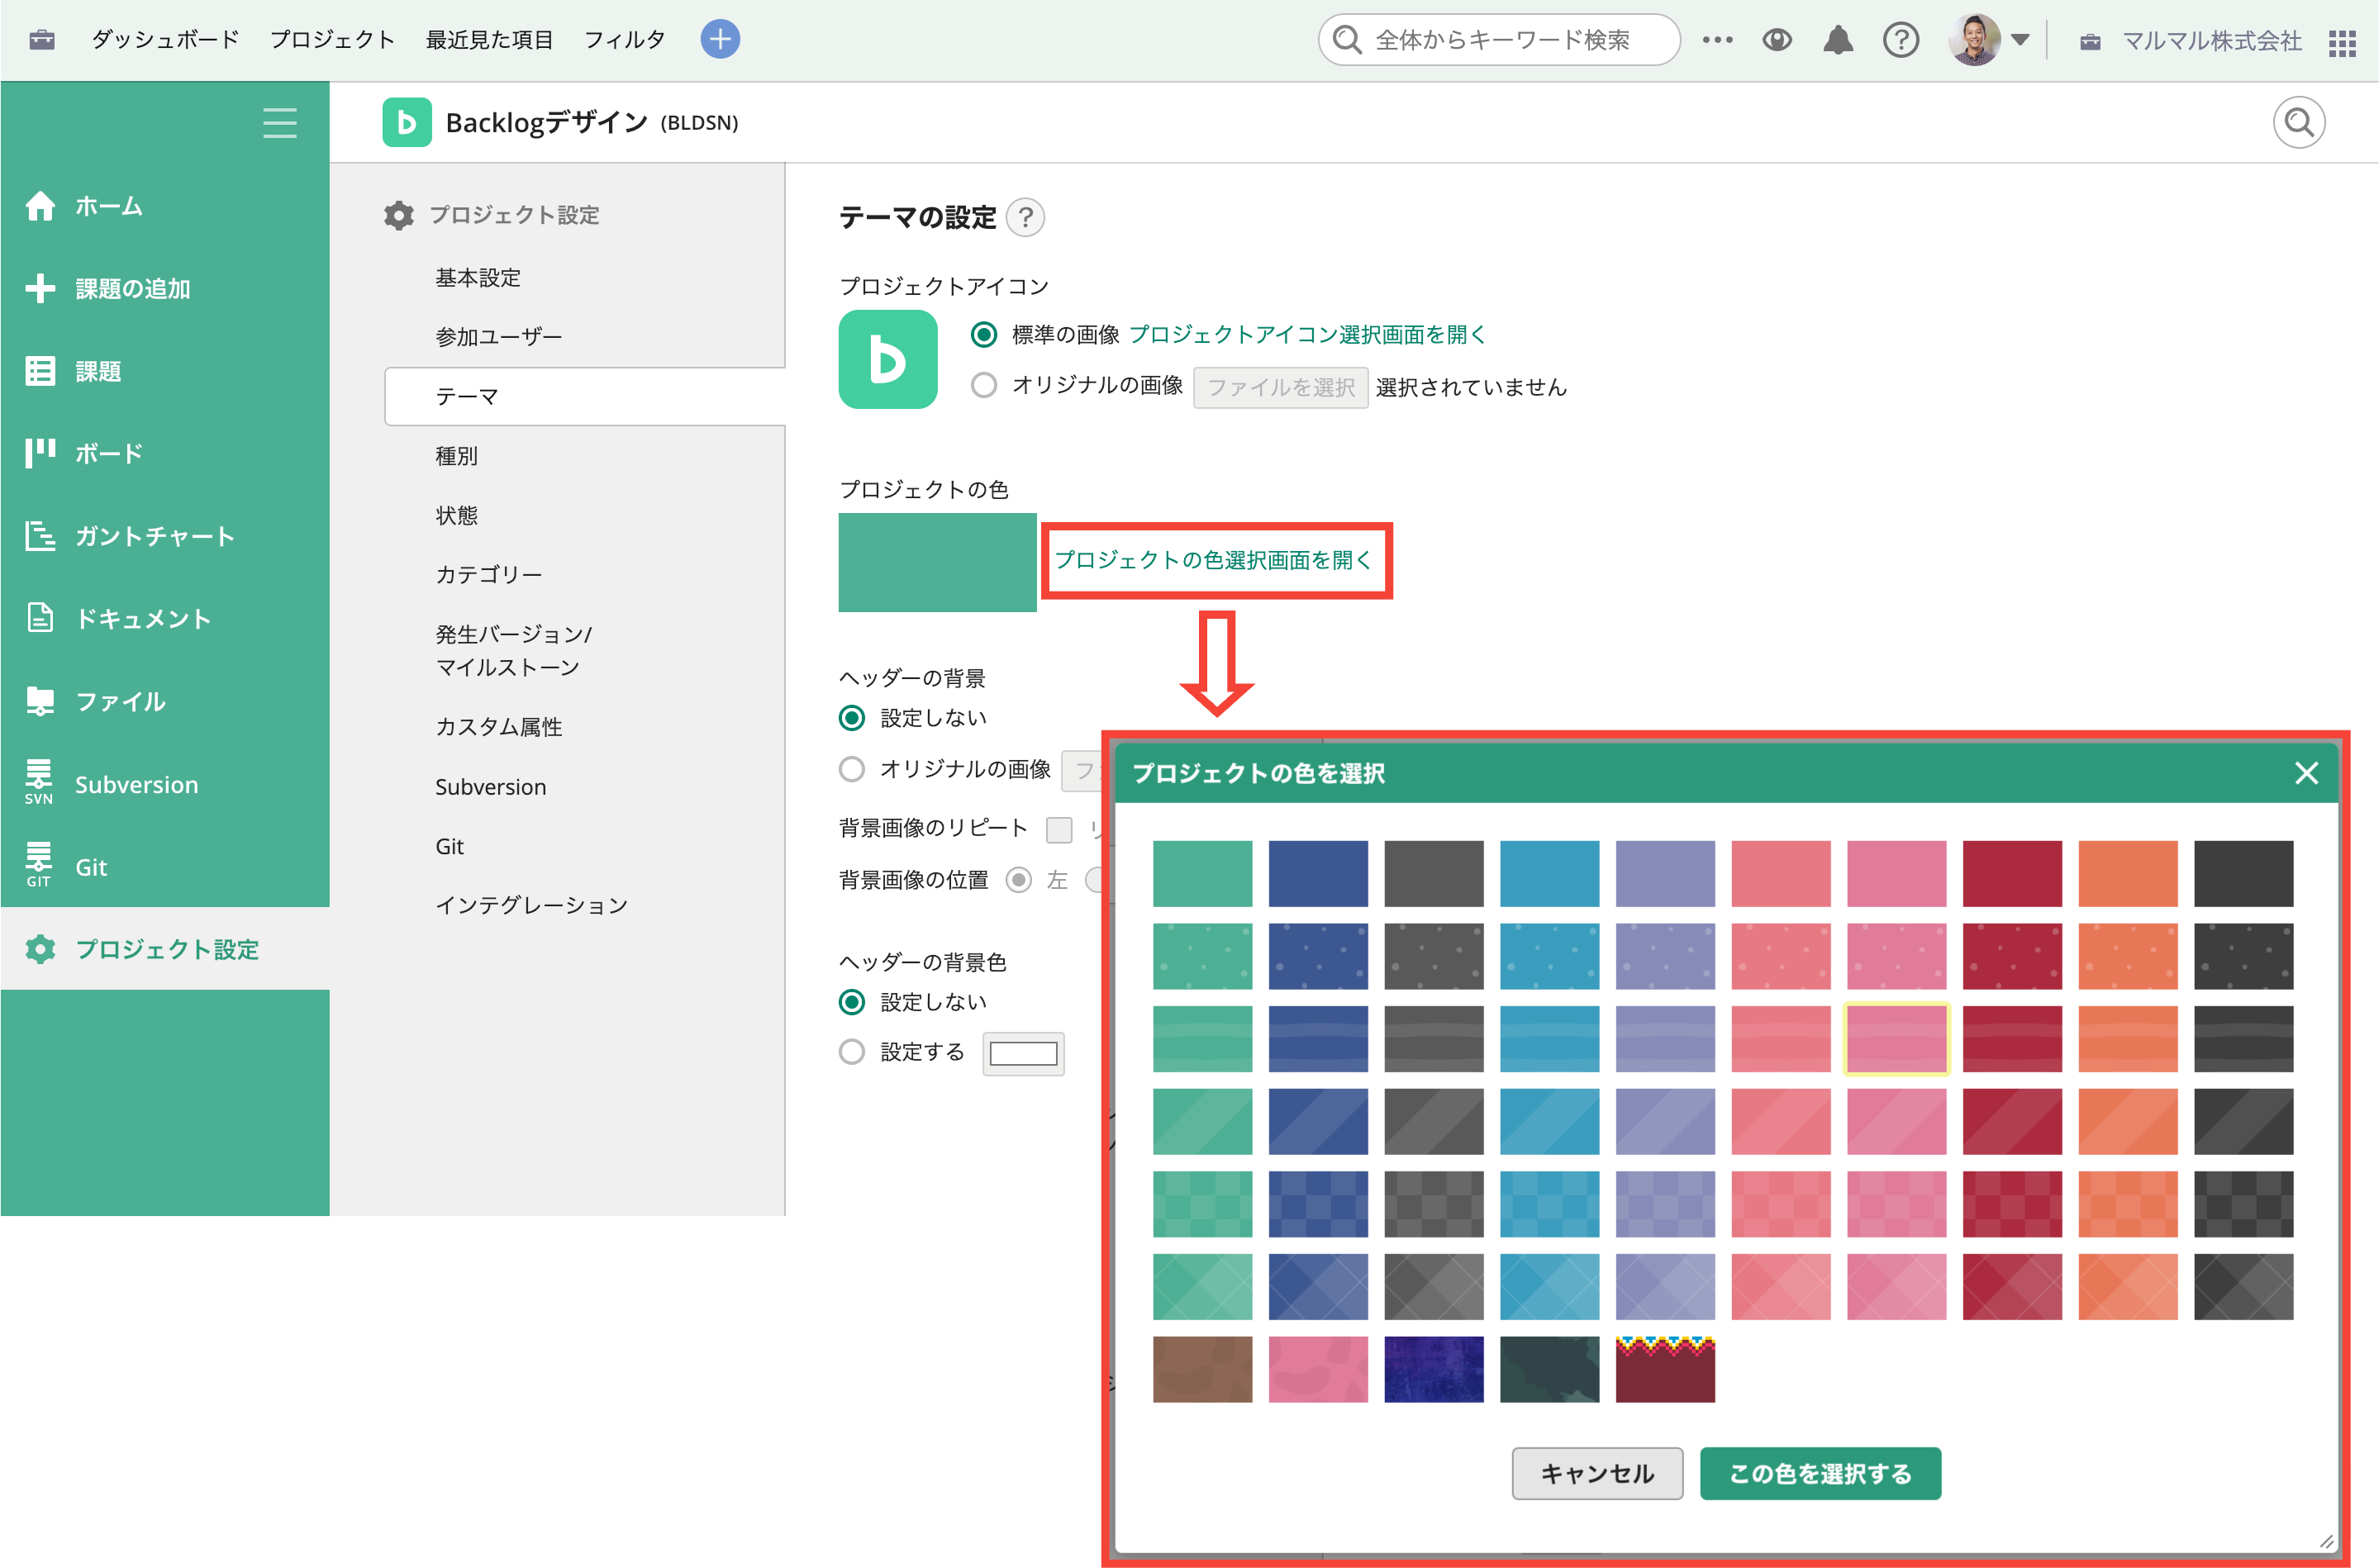Open プロジェクト設定 gear in sidebar
This screenshot has height=1568, width=2379.
click(x=40, y=948)
